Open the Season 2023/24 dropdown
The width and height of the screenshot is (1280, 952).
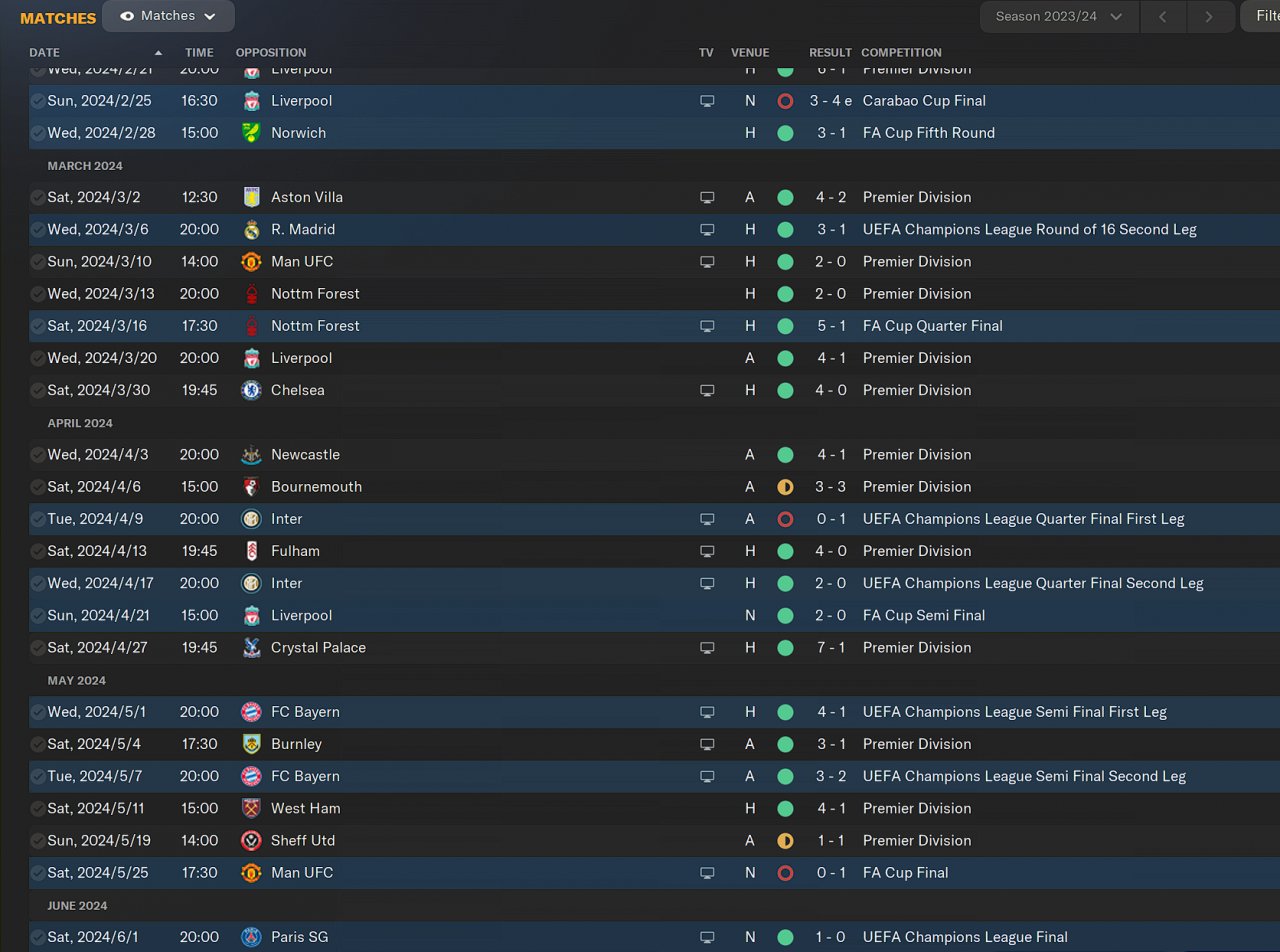tap(1059, 16)
